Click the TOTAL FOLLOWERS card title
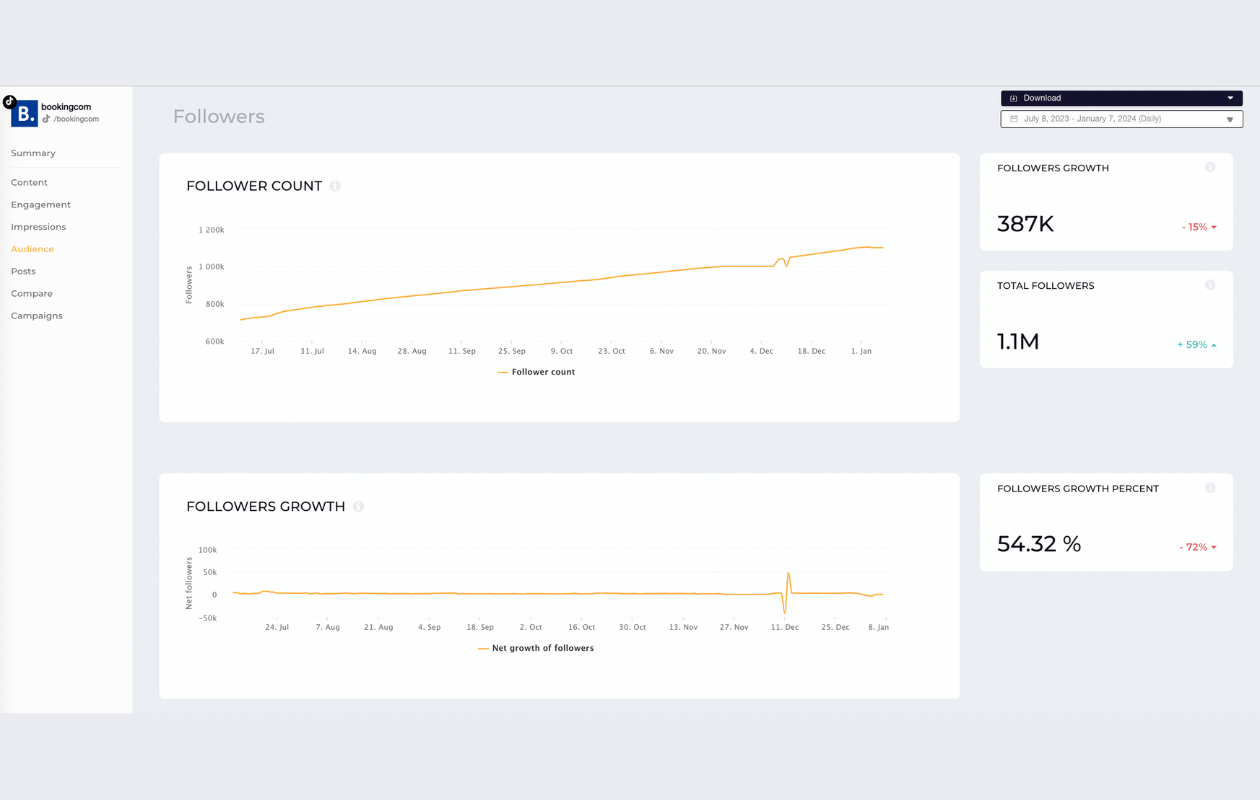The image size is (1260, 800). pos(1045,286)
